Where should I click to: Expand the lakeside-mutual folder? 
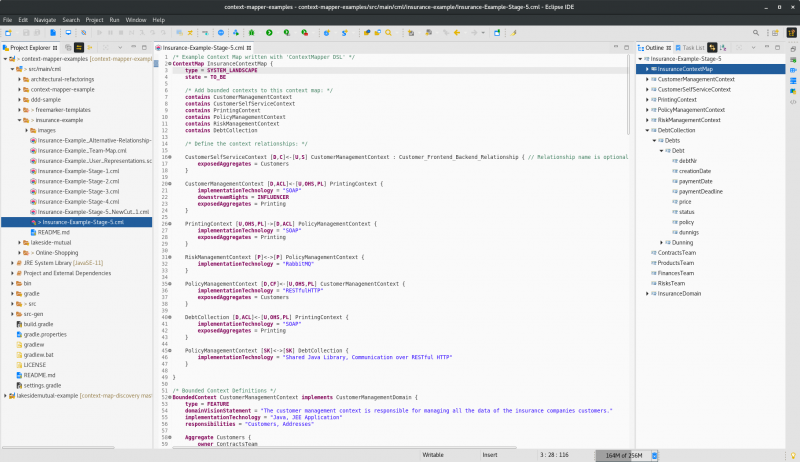(19, 243)
